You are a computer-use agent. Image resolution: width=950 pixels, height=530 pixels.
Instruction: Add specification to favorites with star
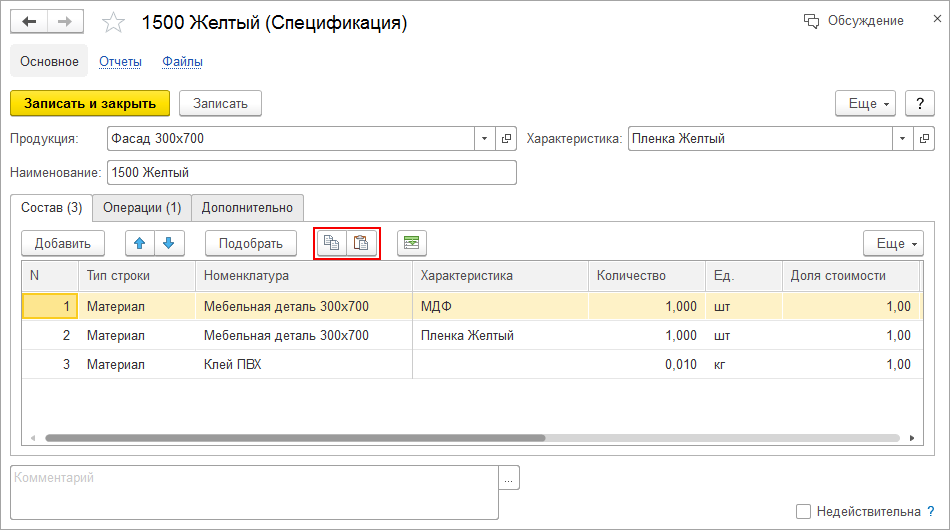114,23
